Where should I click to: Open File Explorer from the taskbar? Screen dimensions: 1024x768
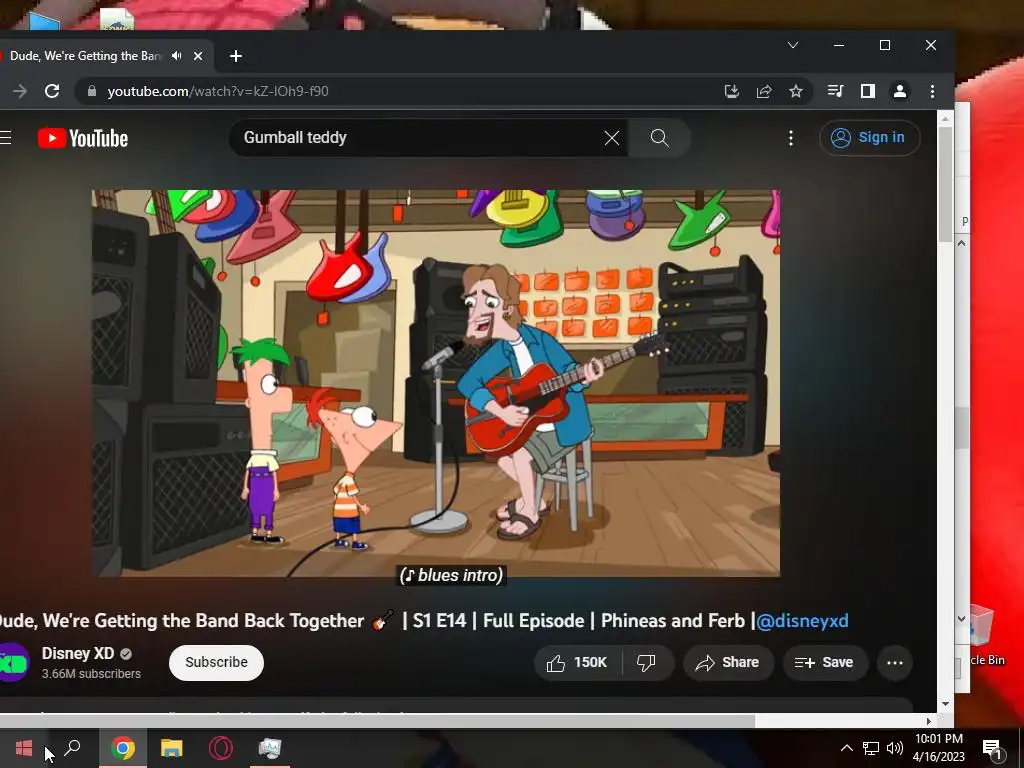click(x=172, y=748)
